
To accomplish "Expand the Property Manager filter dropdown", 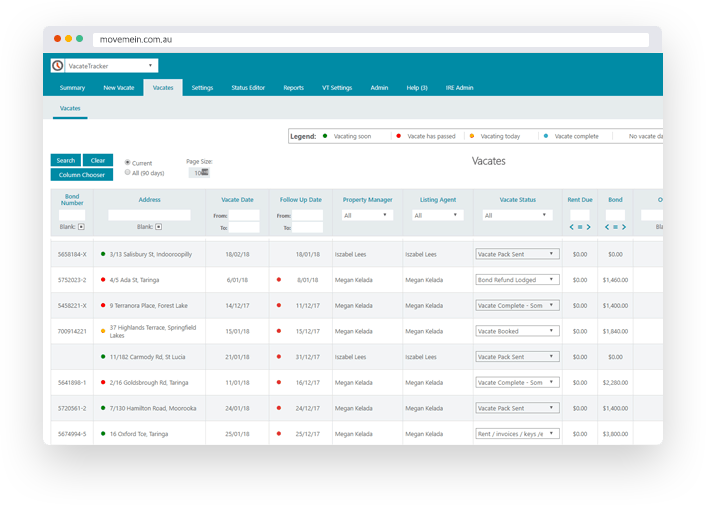I will coord(367,215).
